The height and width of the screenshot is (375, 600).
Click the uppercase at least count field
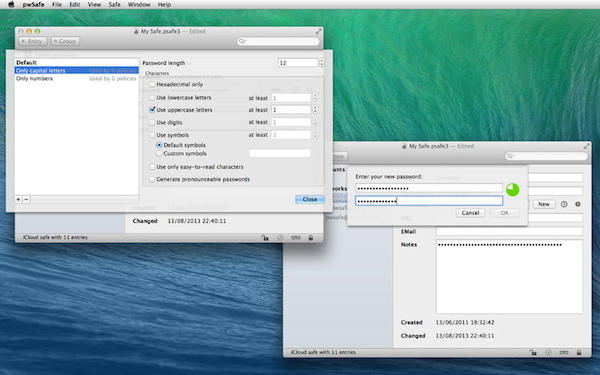[291, 110]
